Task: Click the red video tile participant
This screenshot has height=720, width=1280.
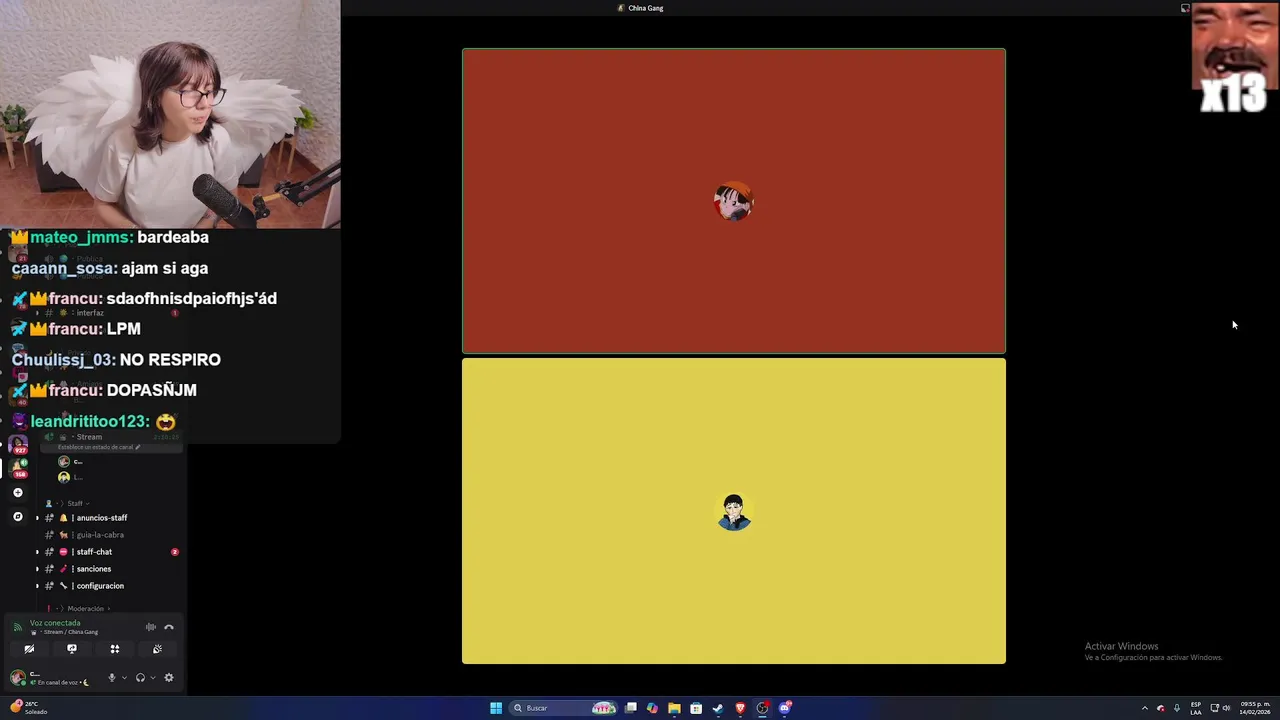Action: [734, 201]
